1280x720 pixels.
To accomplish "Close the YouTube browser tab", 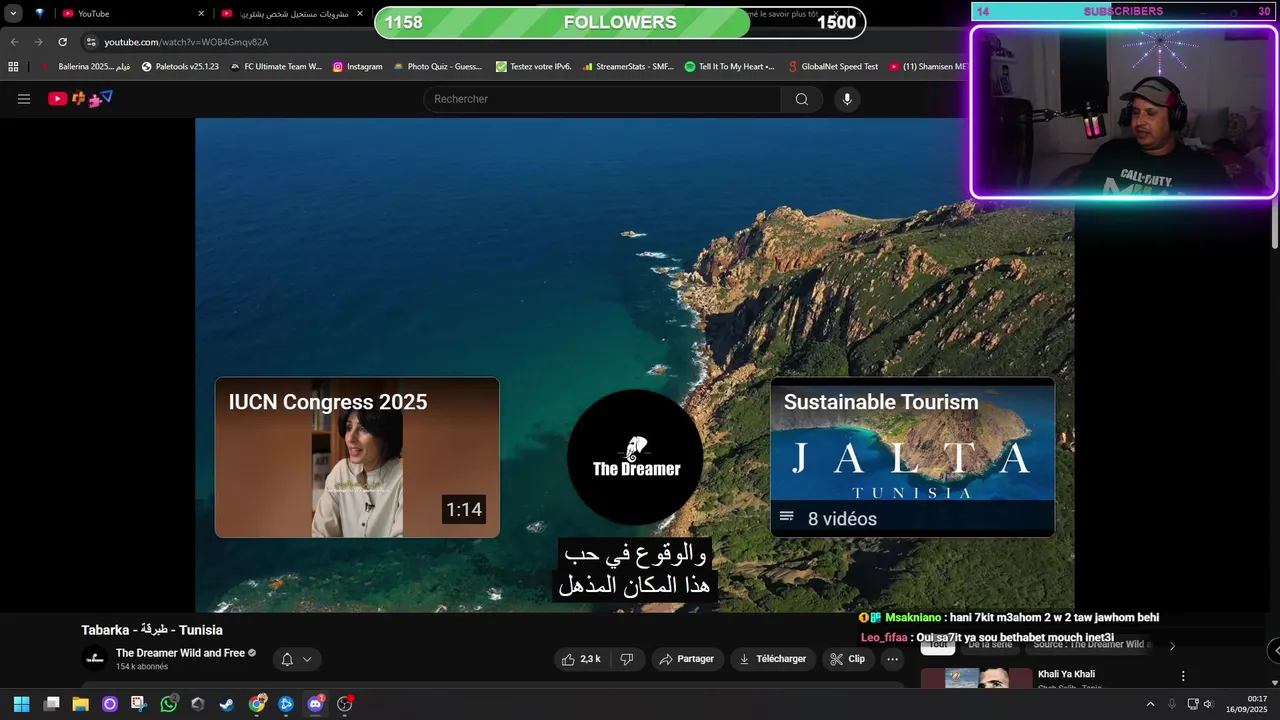I will pos(201,14).
